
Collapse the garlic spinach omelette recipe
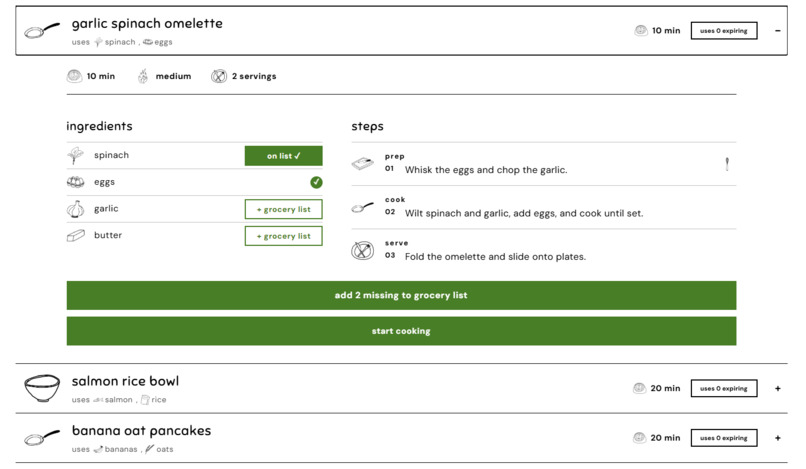pos(778,31)
